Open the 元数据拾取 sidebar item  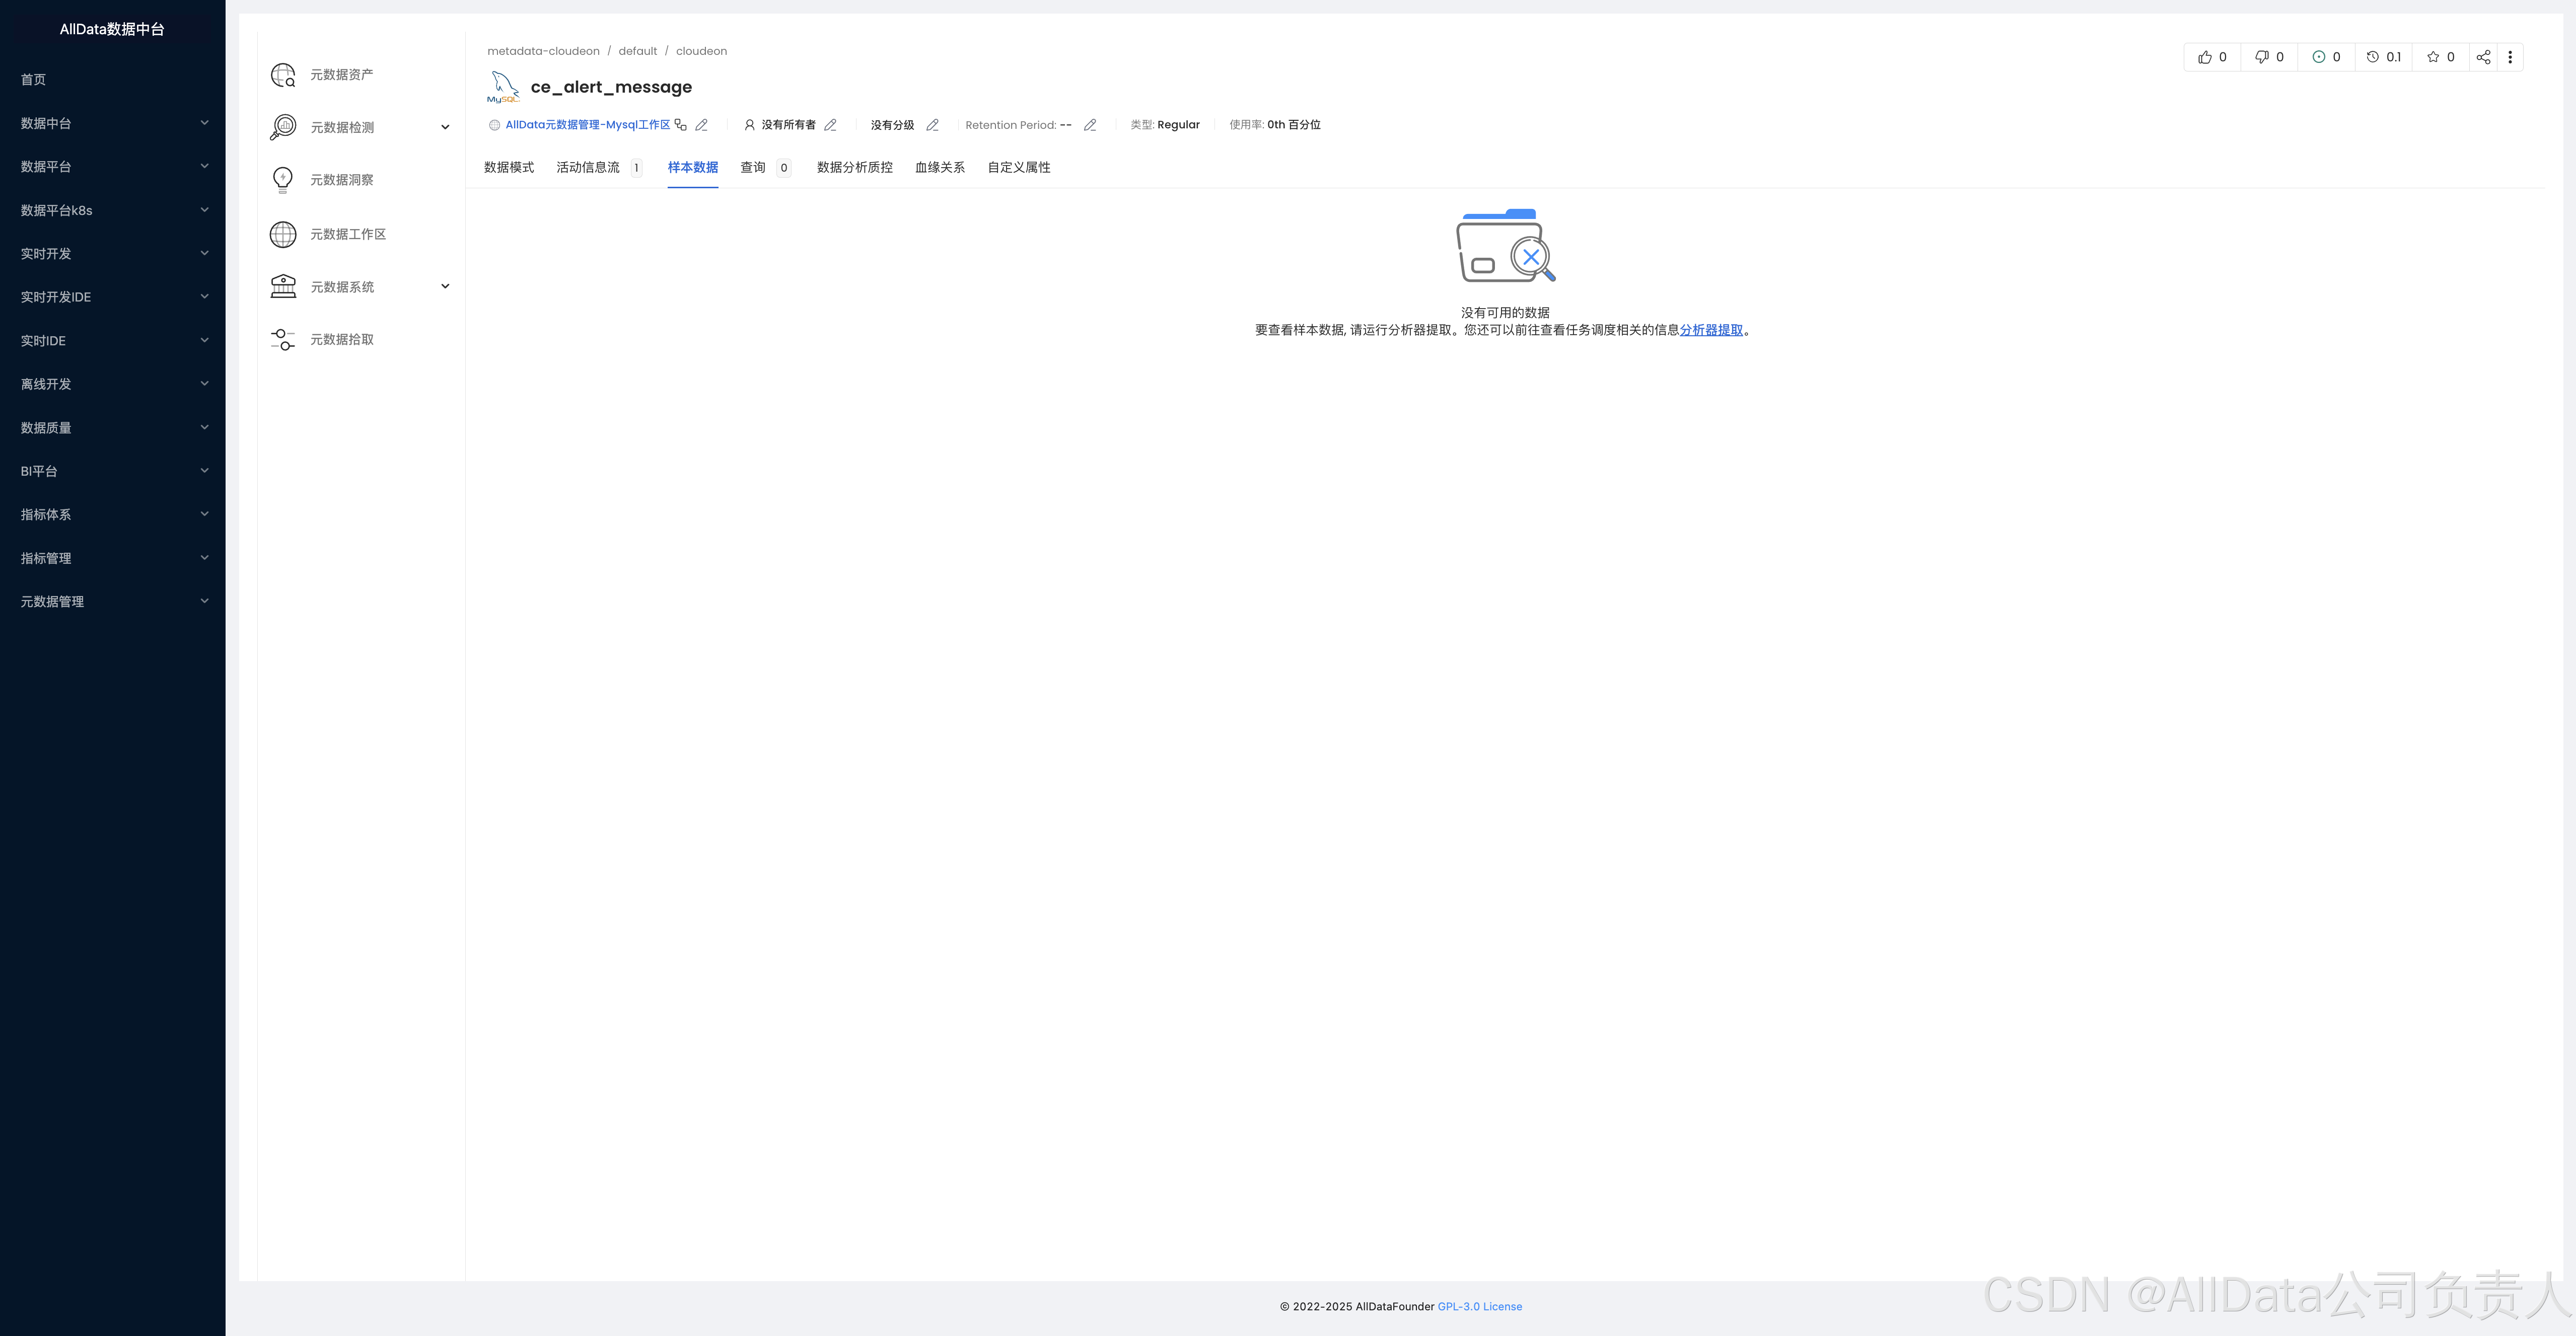coord(341,340)
